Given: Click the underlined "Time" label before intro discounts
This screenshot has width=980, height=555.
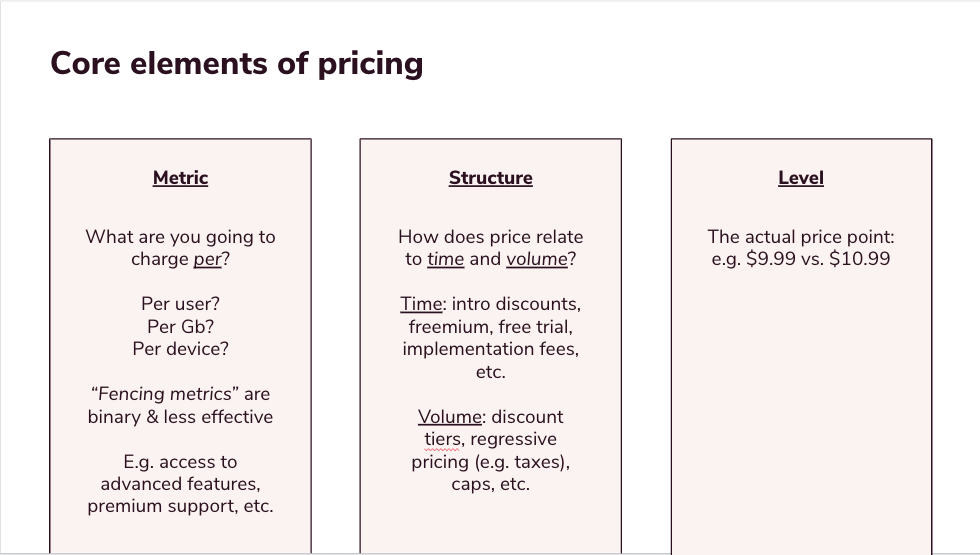Looking at the screenshot, I should pos(421,304).
